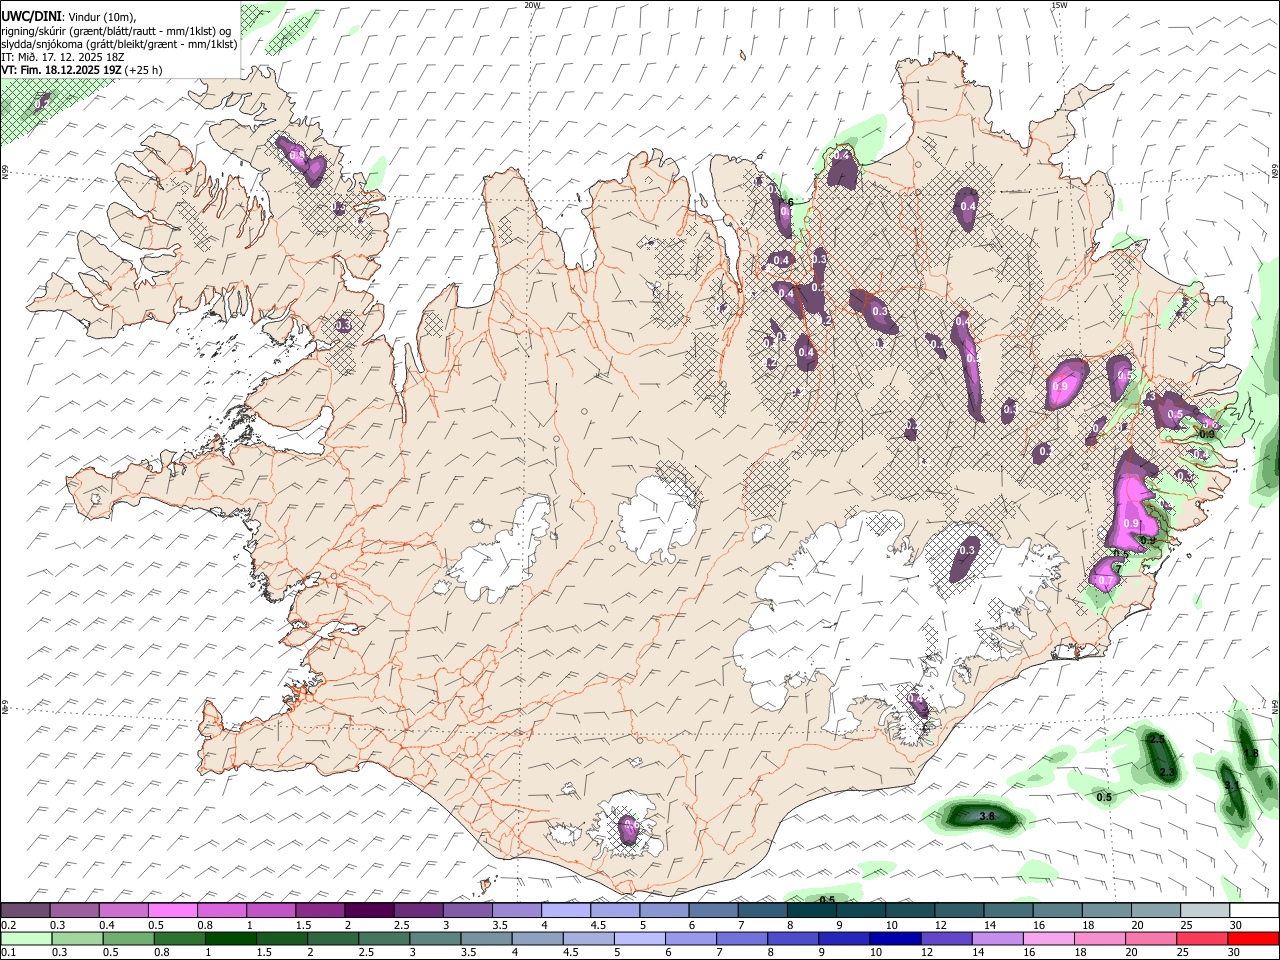The image size is (1280, 960).
Task: Click the violet 12–14 rain legend swatch
Action: [947, 938]
